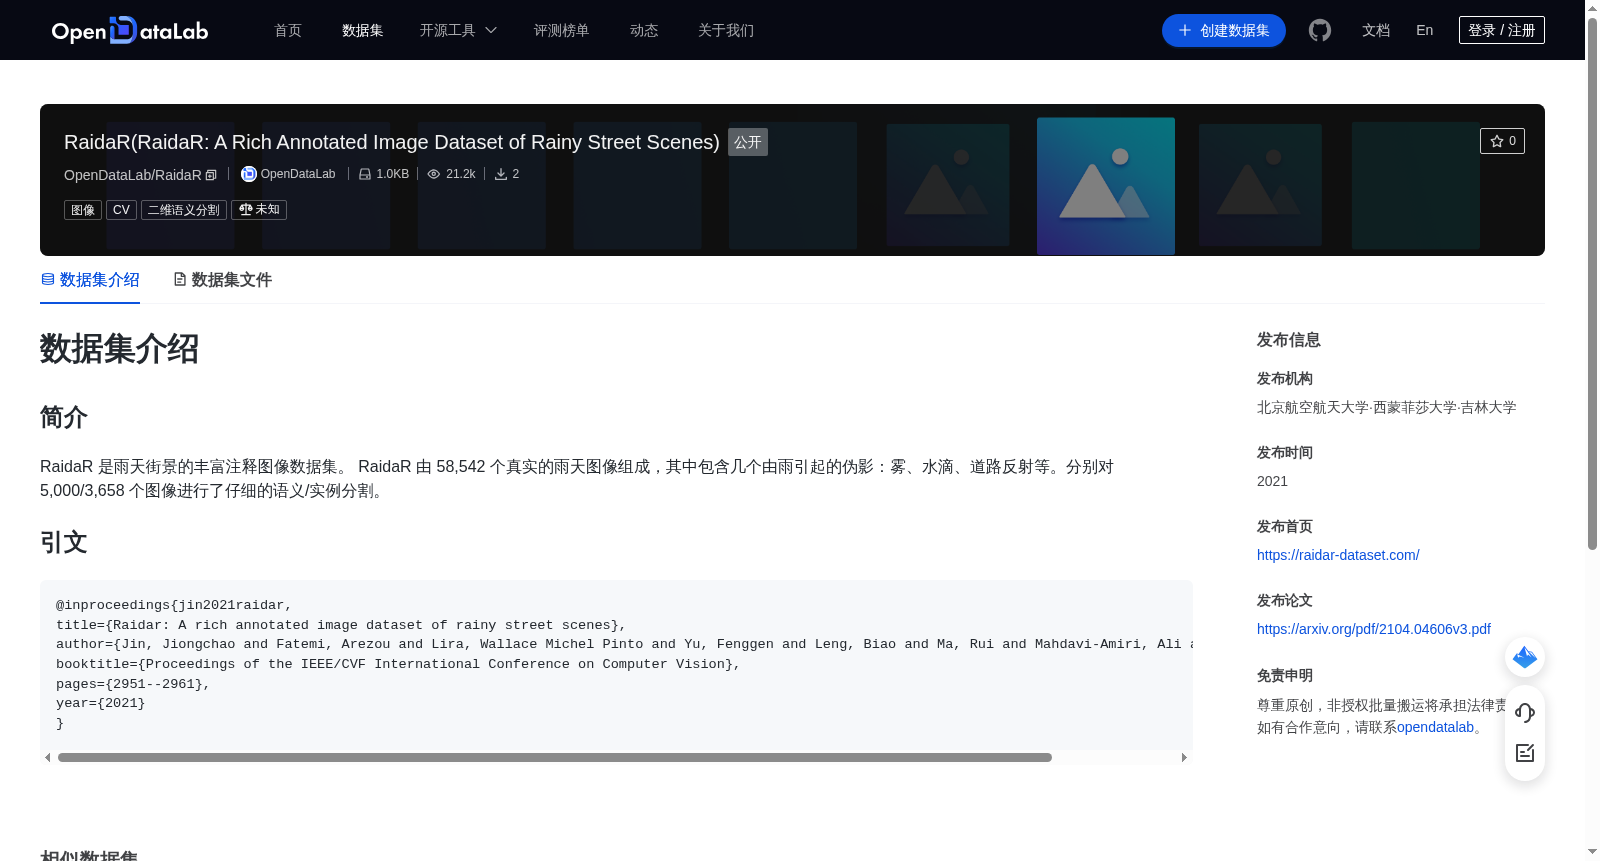
Task: Click the OpenDataLab publisher name
Action: pos(298,174)
